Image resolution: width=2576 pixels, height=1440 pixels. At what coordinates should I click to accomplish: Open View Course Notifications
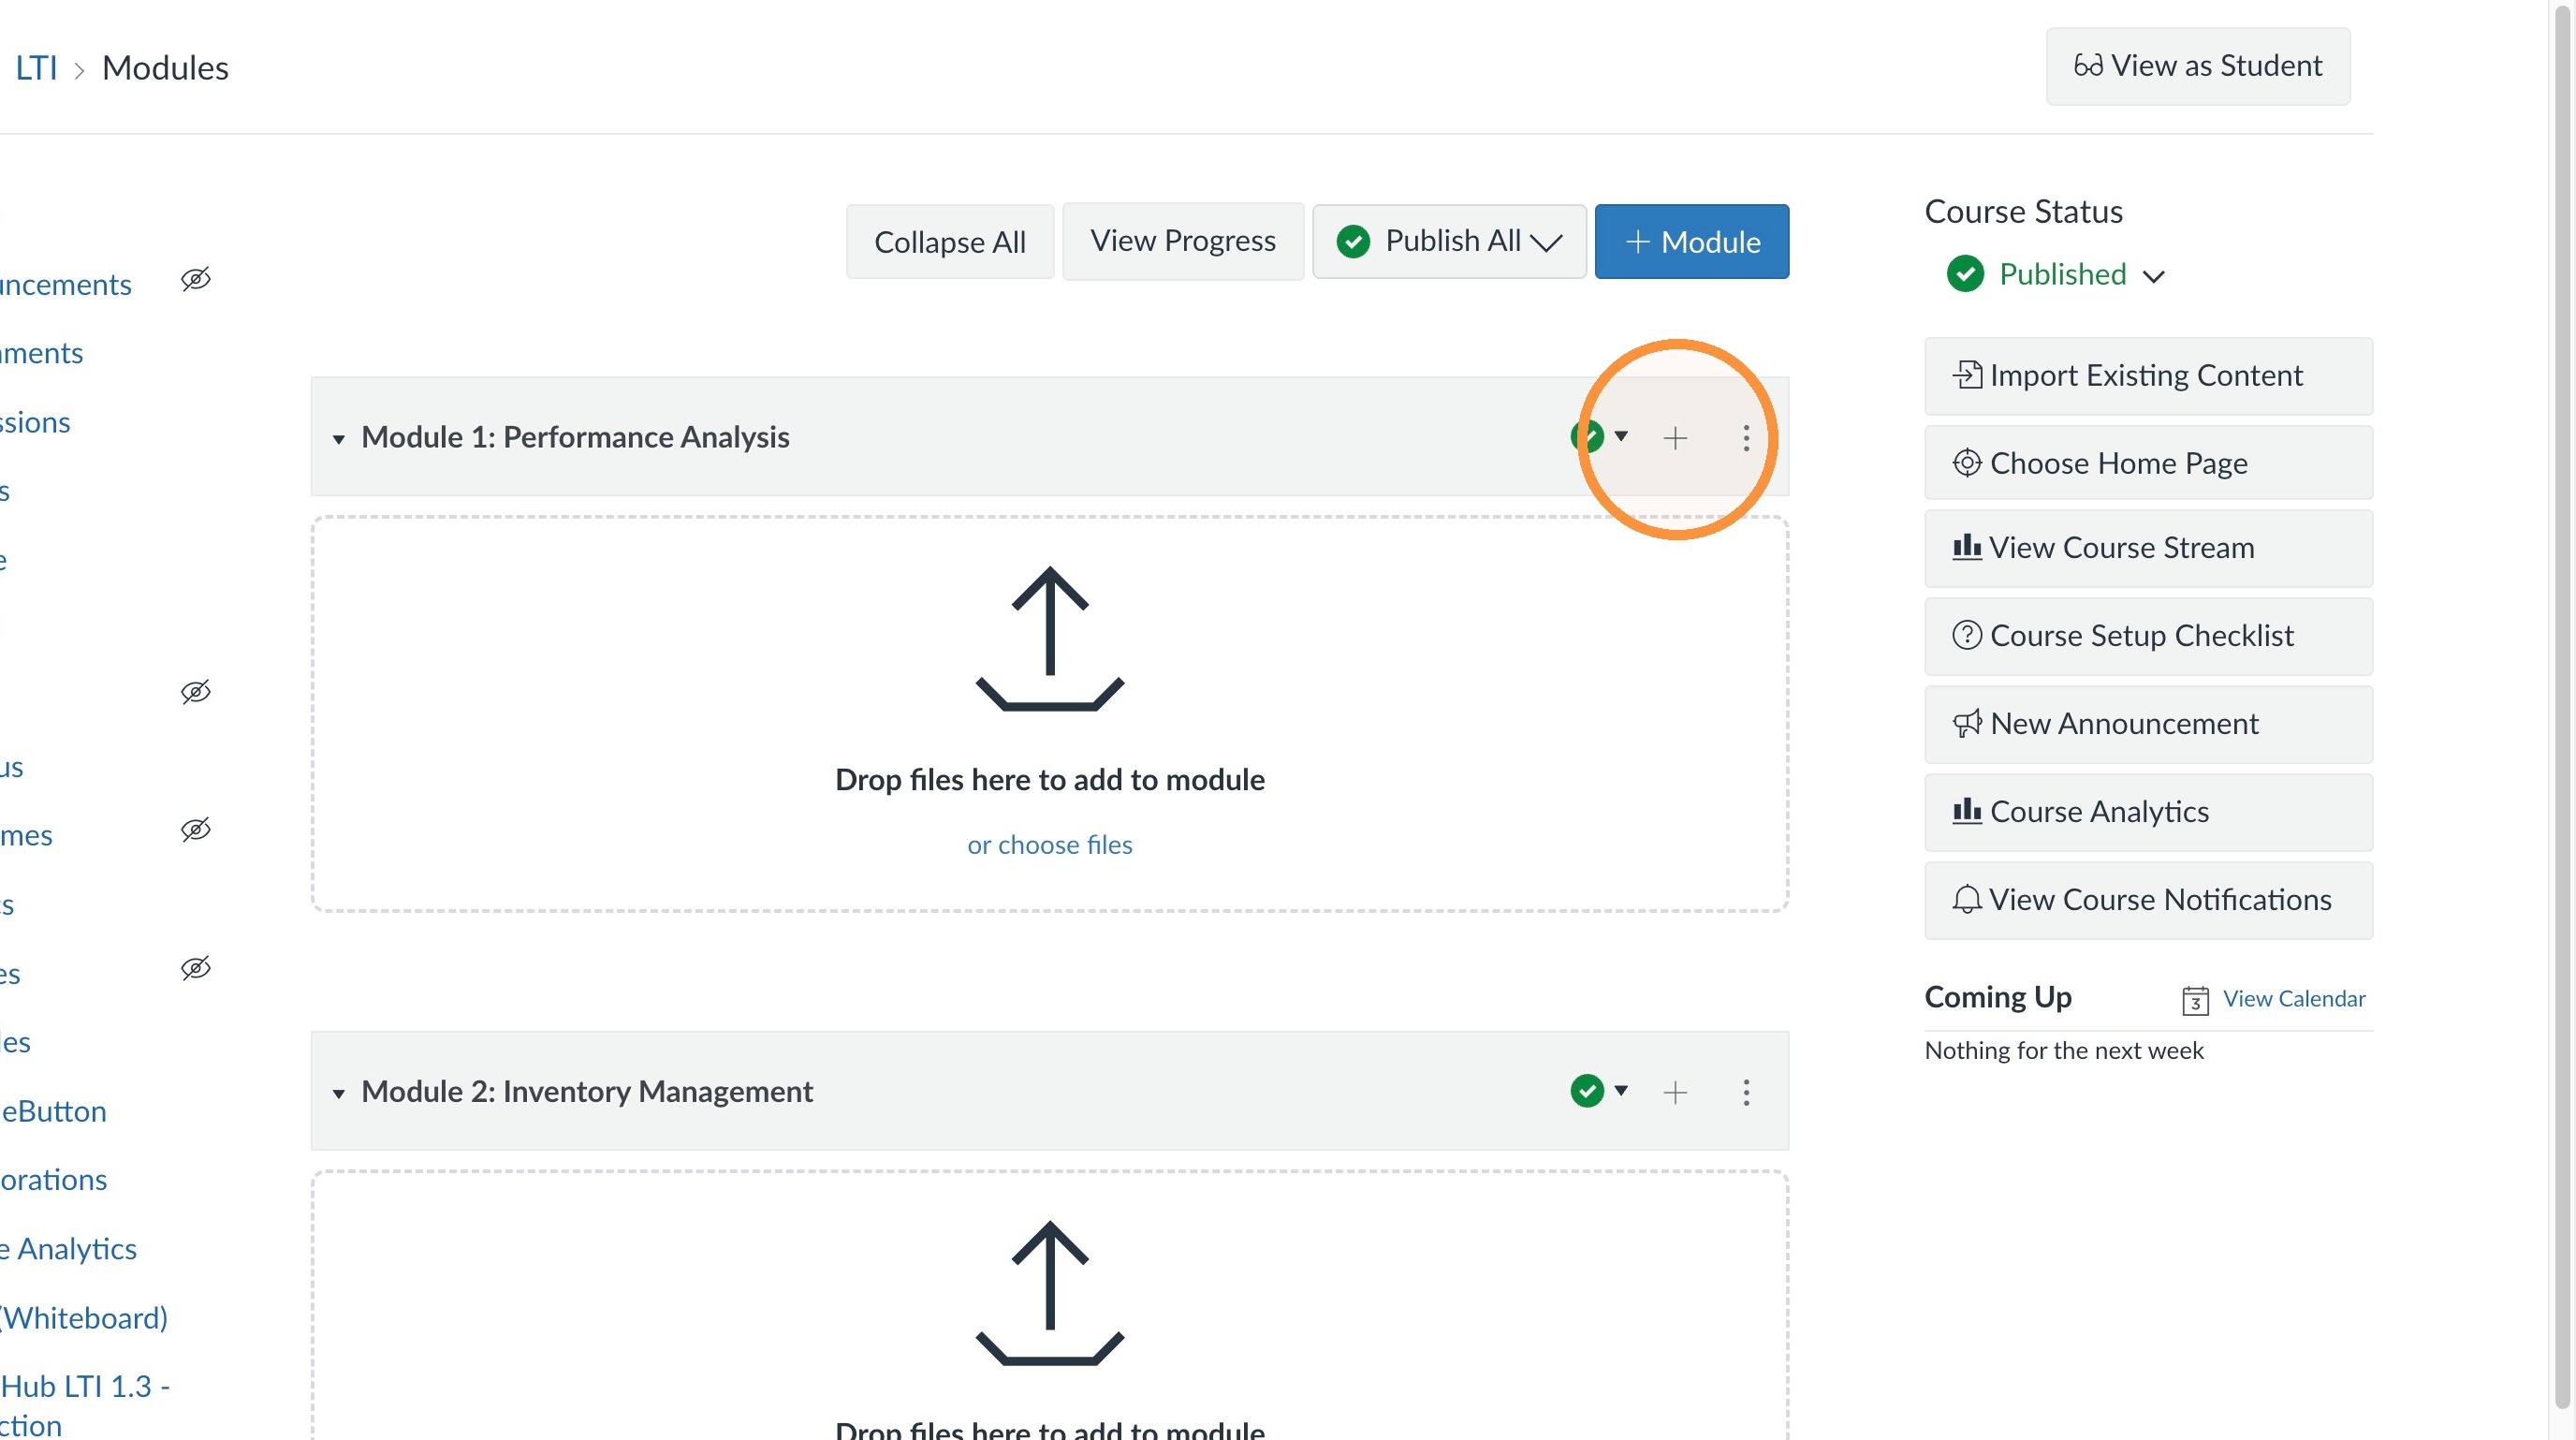point(2148,900)
